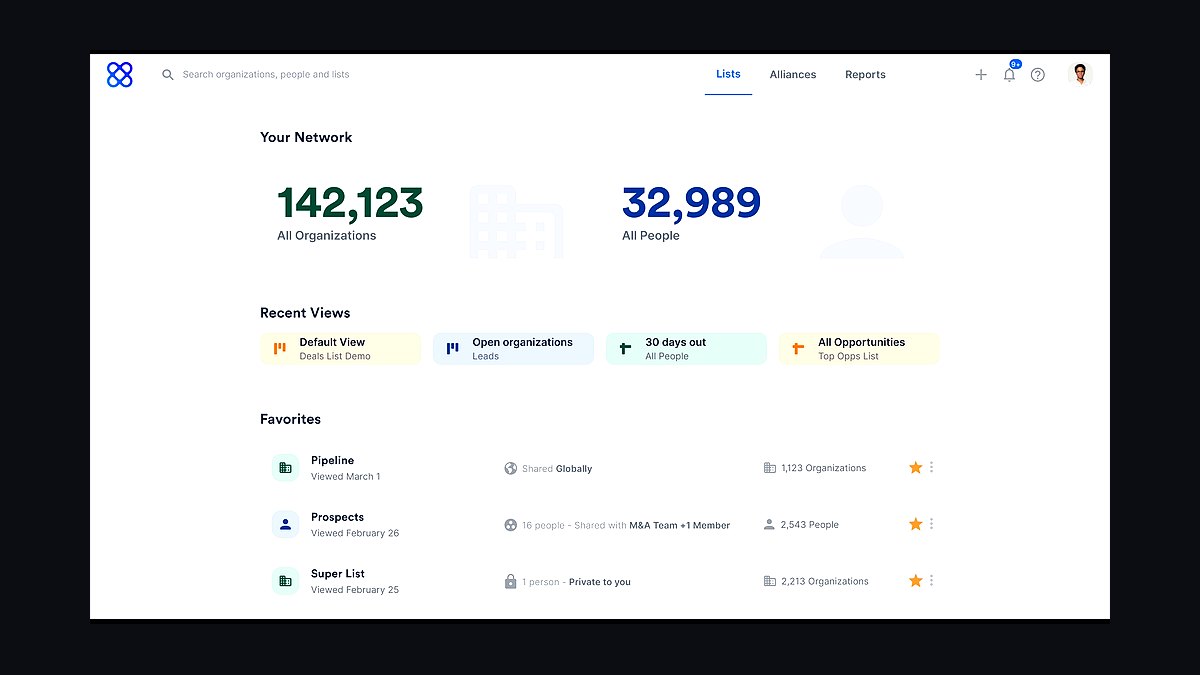
Task: Click the faded building illustration icon
Action: 515,221
